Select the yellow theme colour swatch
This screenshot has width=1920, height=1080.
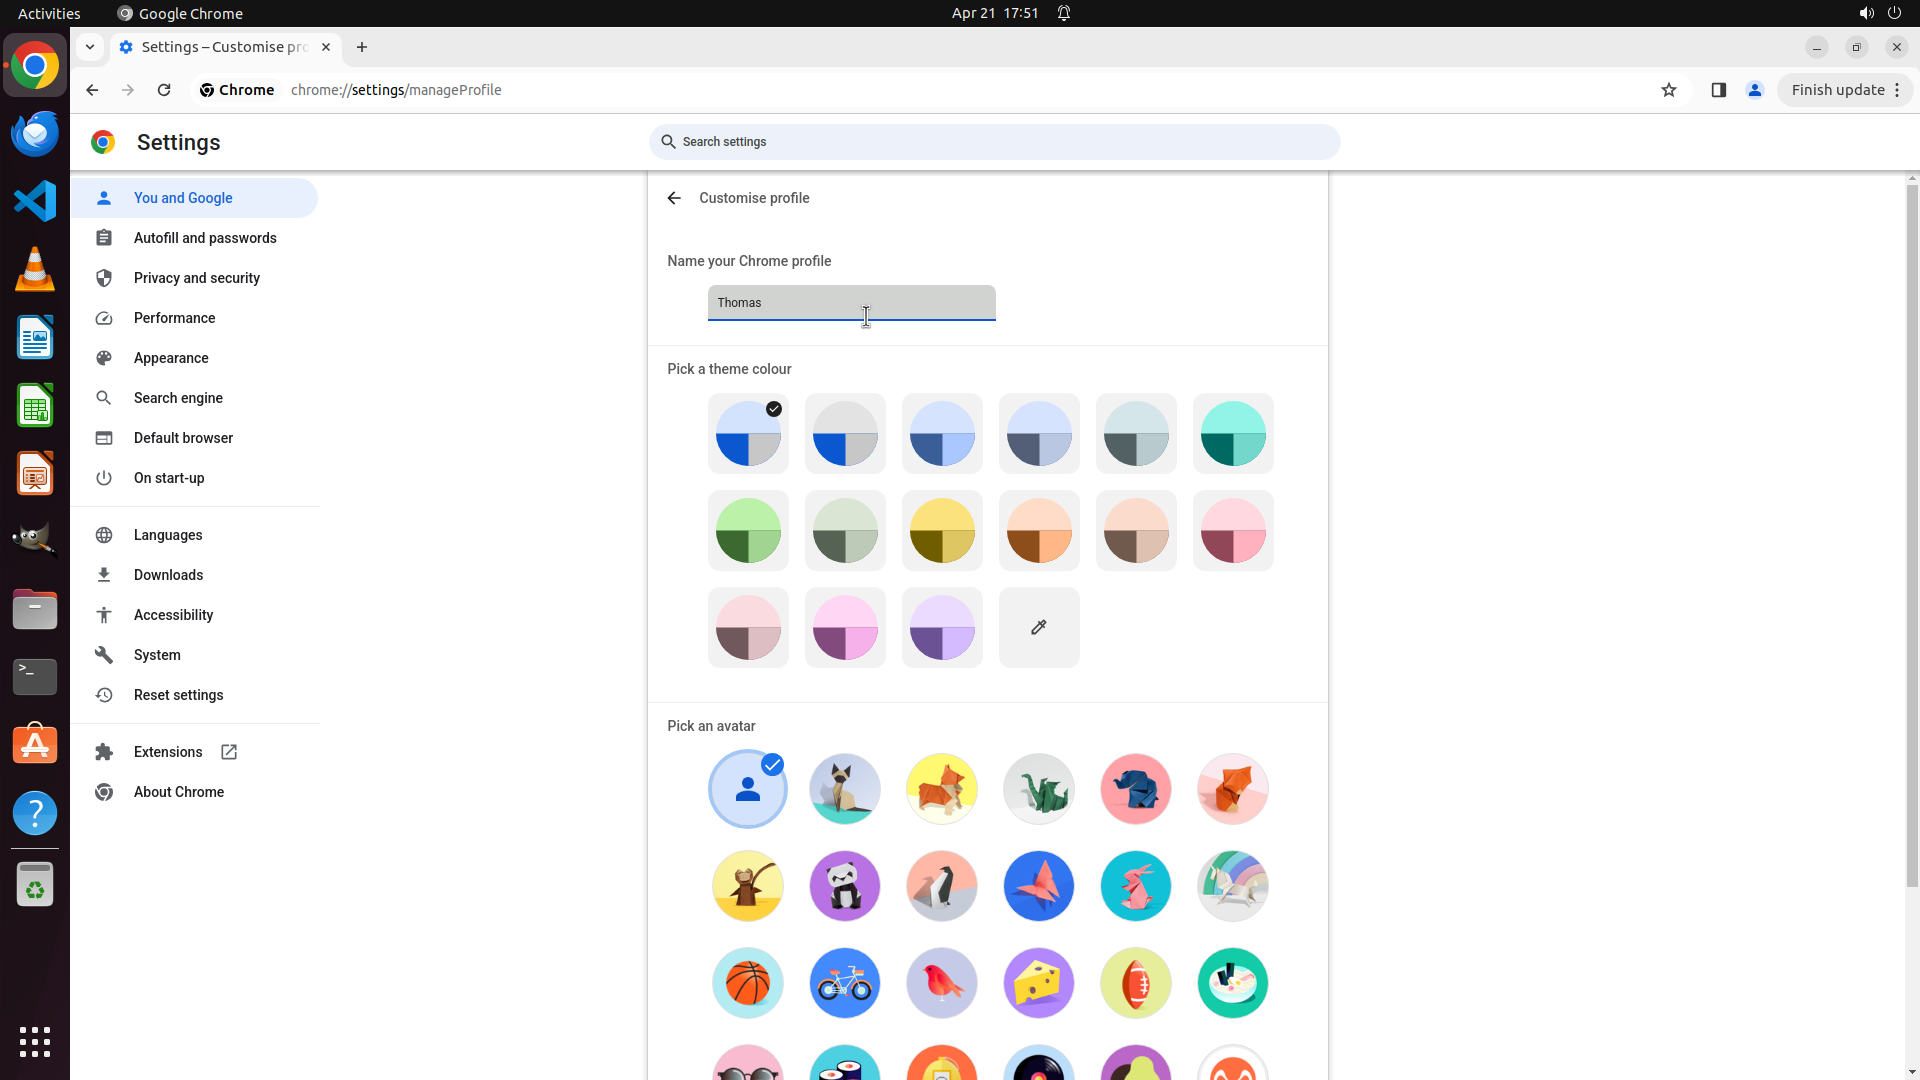942,531
